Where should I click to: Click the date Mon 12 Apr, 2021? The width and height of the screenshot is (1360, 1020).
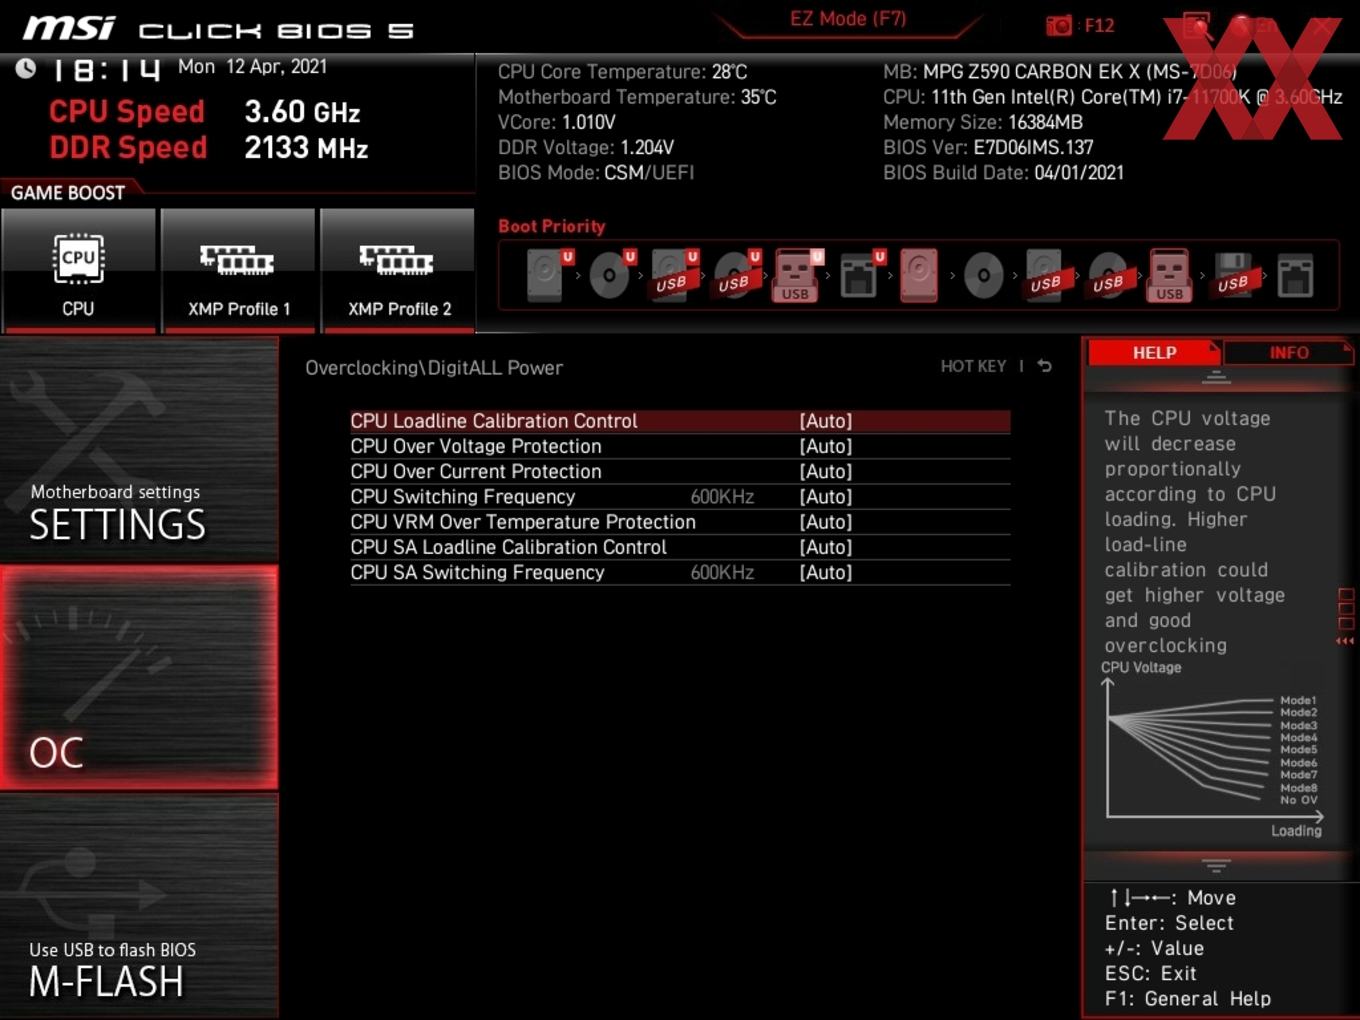pos(252,66)
